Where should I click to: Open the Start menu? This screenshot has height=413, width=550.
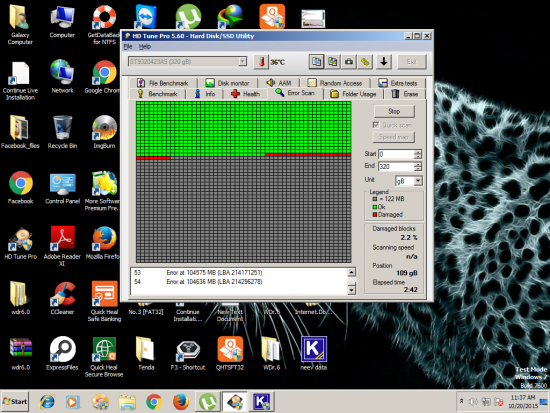point(15,401)
